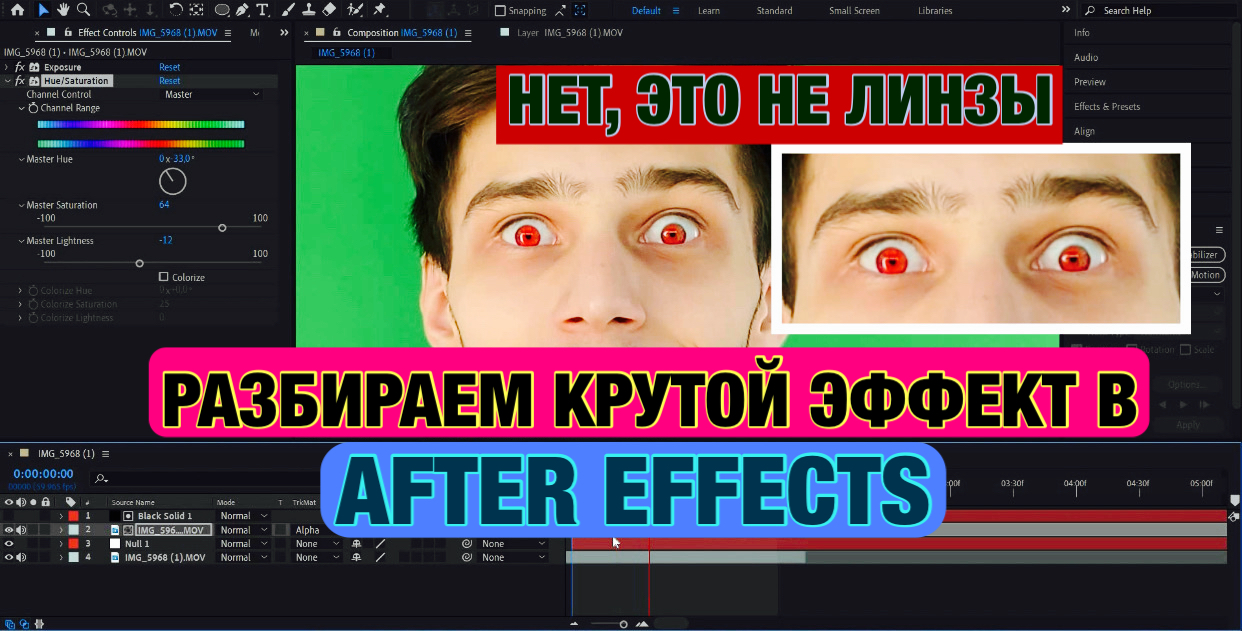This screenshot has width=1242, height=631.
Task: Click the red label swatch of Null 1
Action: 73,544
